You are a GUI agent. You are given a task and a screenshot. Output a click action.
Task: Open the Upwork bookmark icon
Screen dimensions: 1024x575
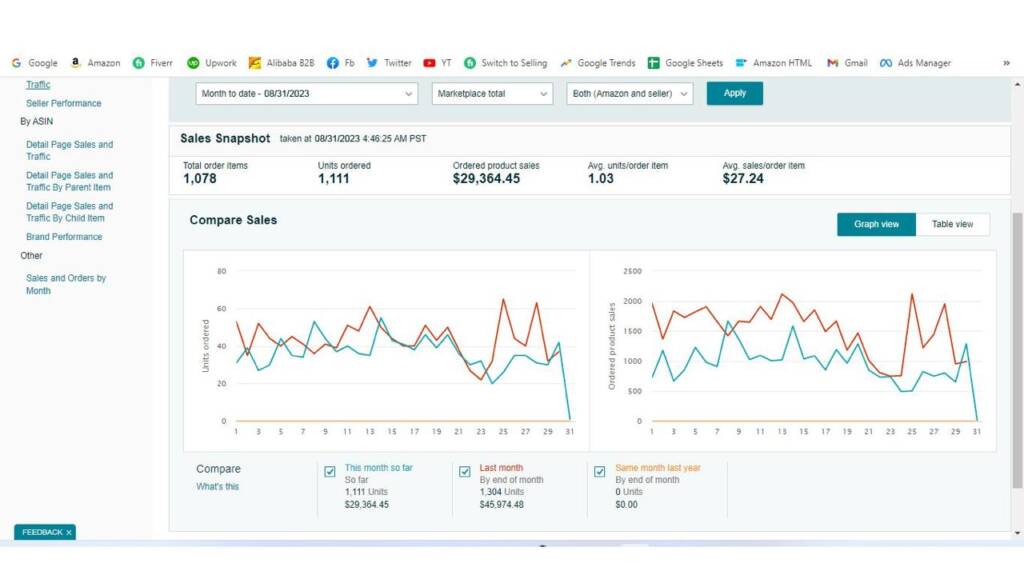click(x=194, y=63)
